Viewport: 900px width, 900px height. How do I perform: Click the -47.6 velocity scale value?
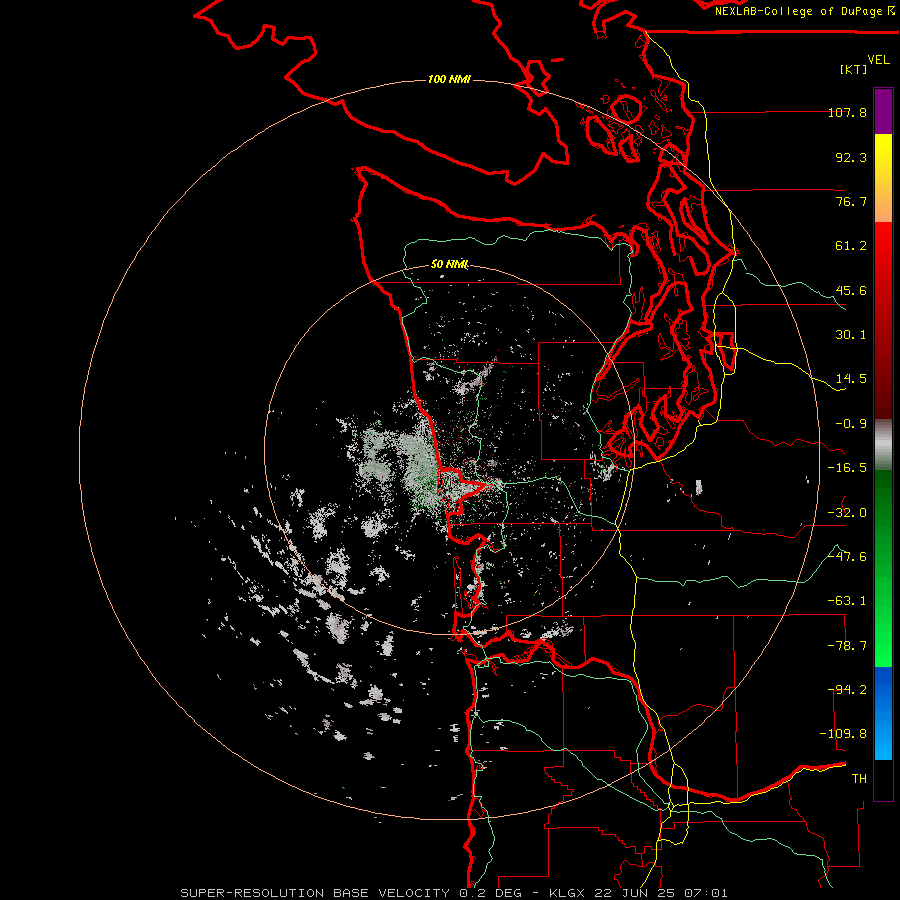pyautogui.click(x=847, y=557)
